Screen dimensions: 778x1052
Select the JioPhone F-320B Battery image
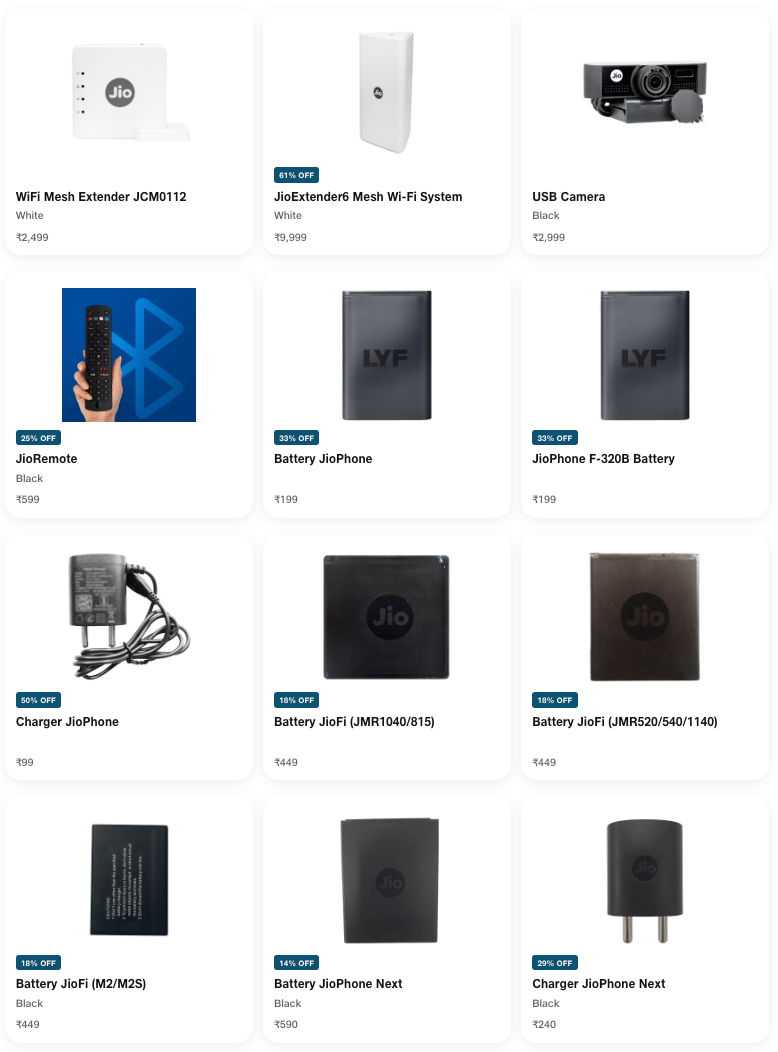(x=645, y=355)
